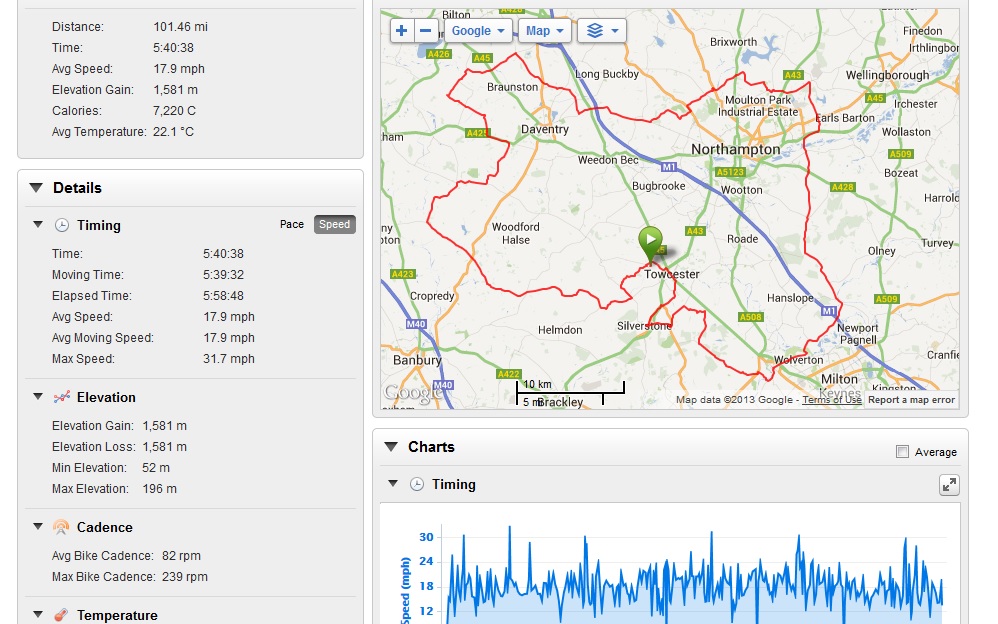Viewport: 998px width, 624px height.
Task: Zoom out the map with minus button
Action: (x=426, y=31)
